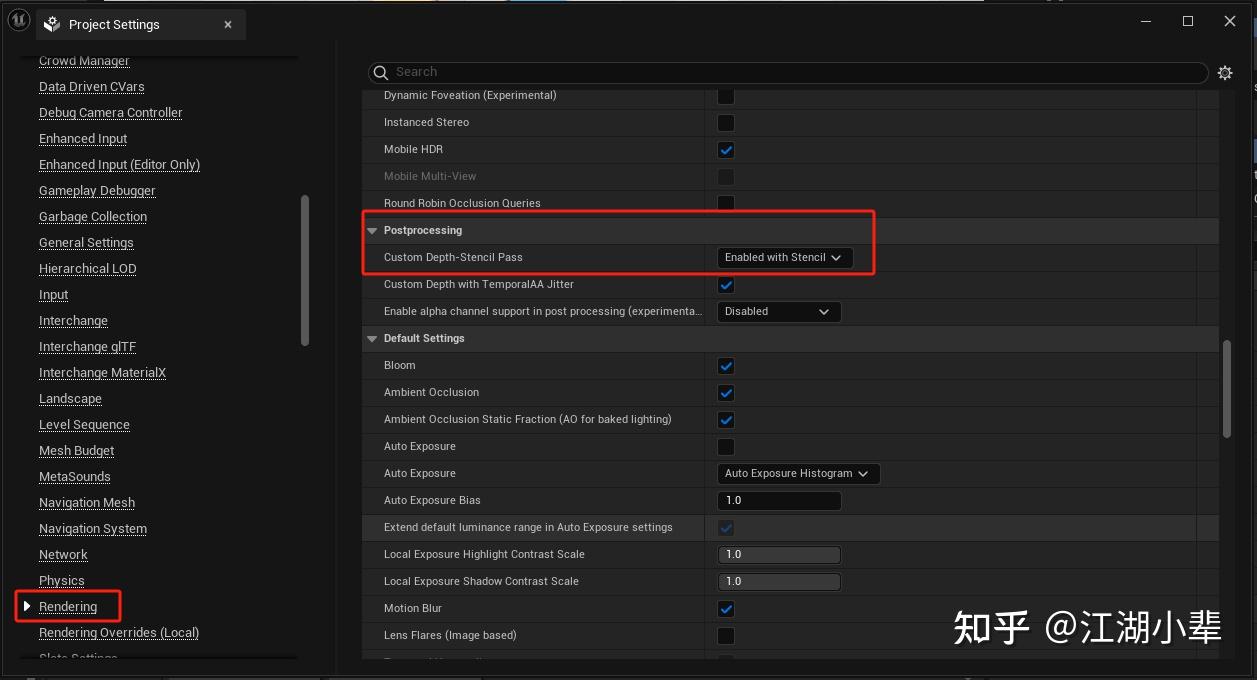Image resolution: width=1257 pixels, height=680 pixels.
Task: Open Custom Depth-Stencil Pass dropdown
Action: point(785,257)
